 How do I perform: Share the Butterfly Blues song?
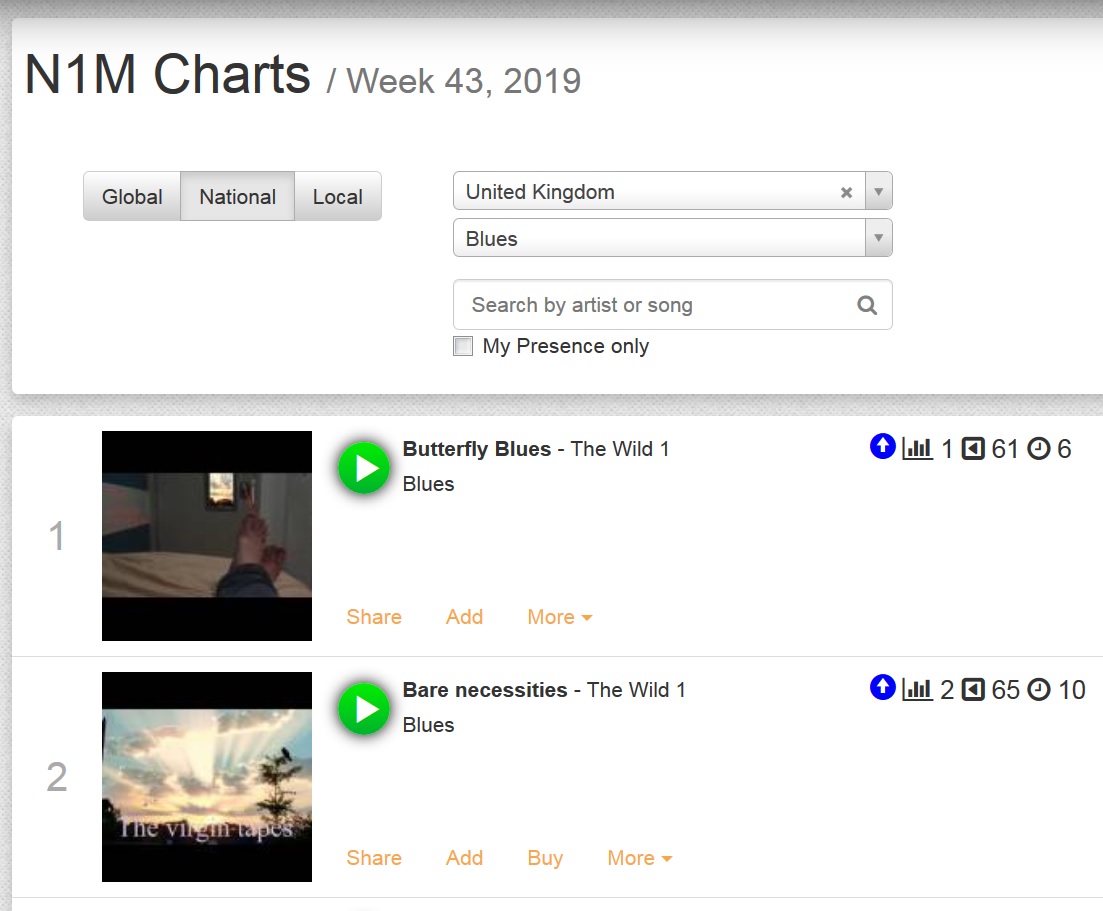tap(374, 617)
